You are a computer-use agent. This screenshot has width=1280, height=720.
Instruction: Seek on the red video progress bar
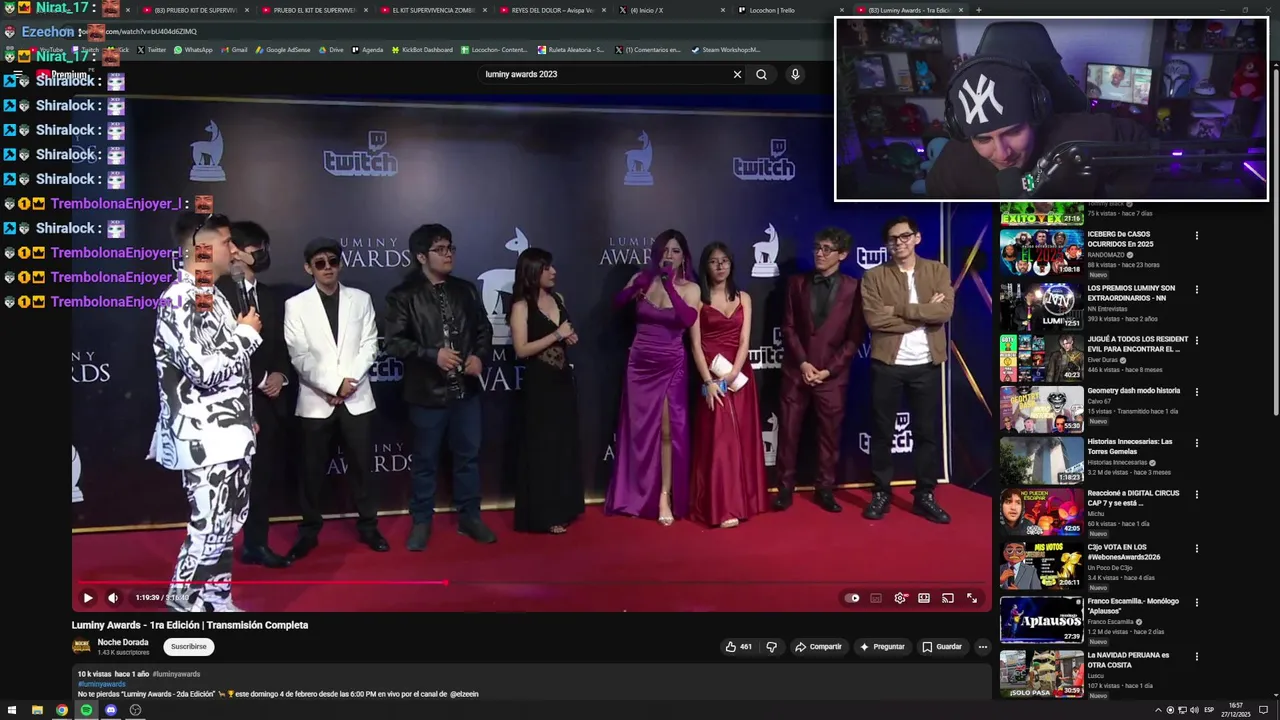click(530, 582)
